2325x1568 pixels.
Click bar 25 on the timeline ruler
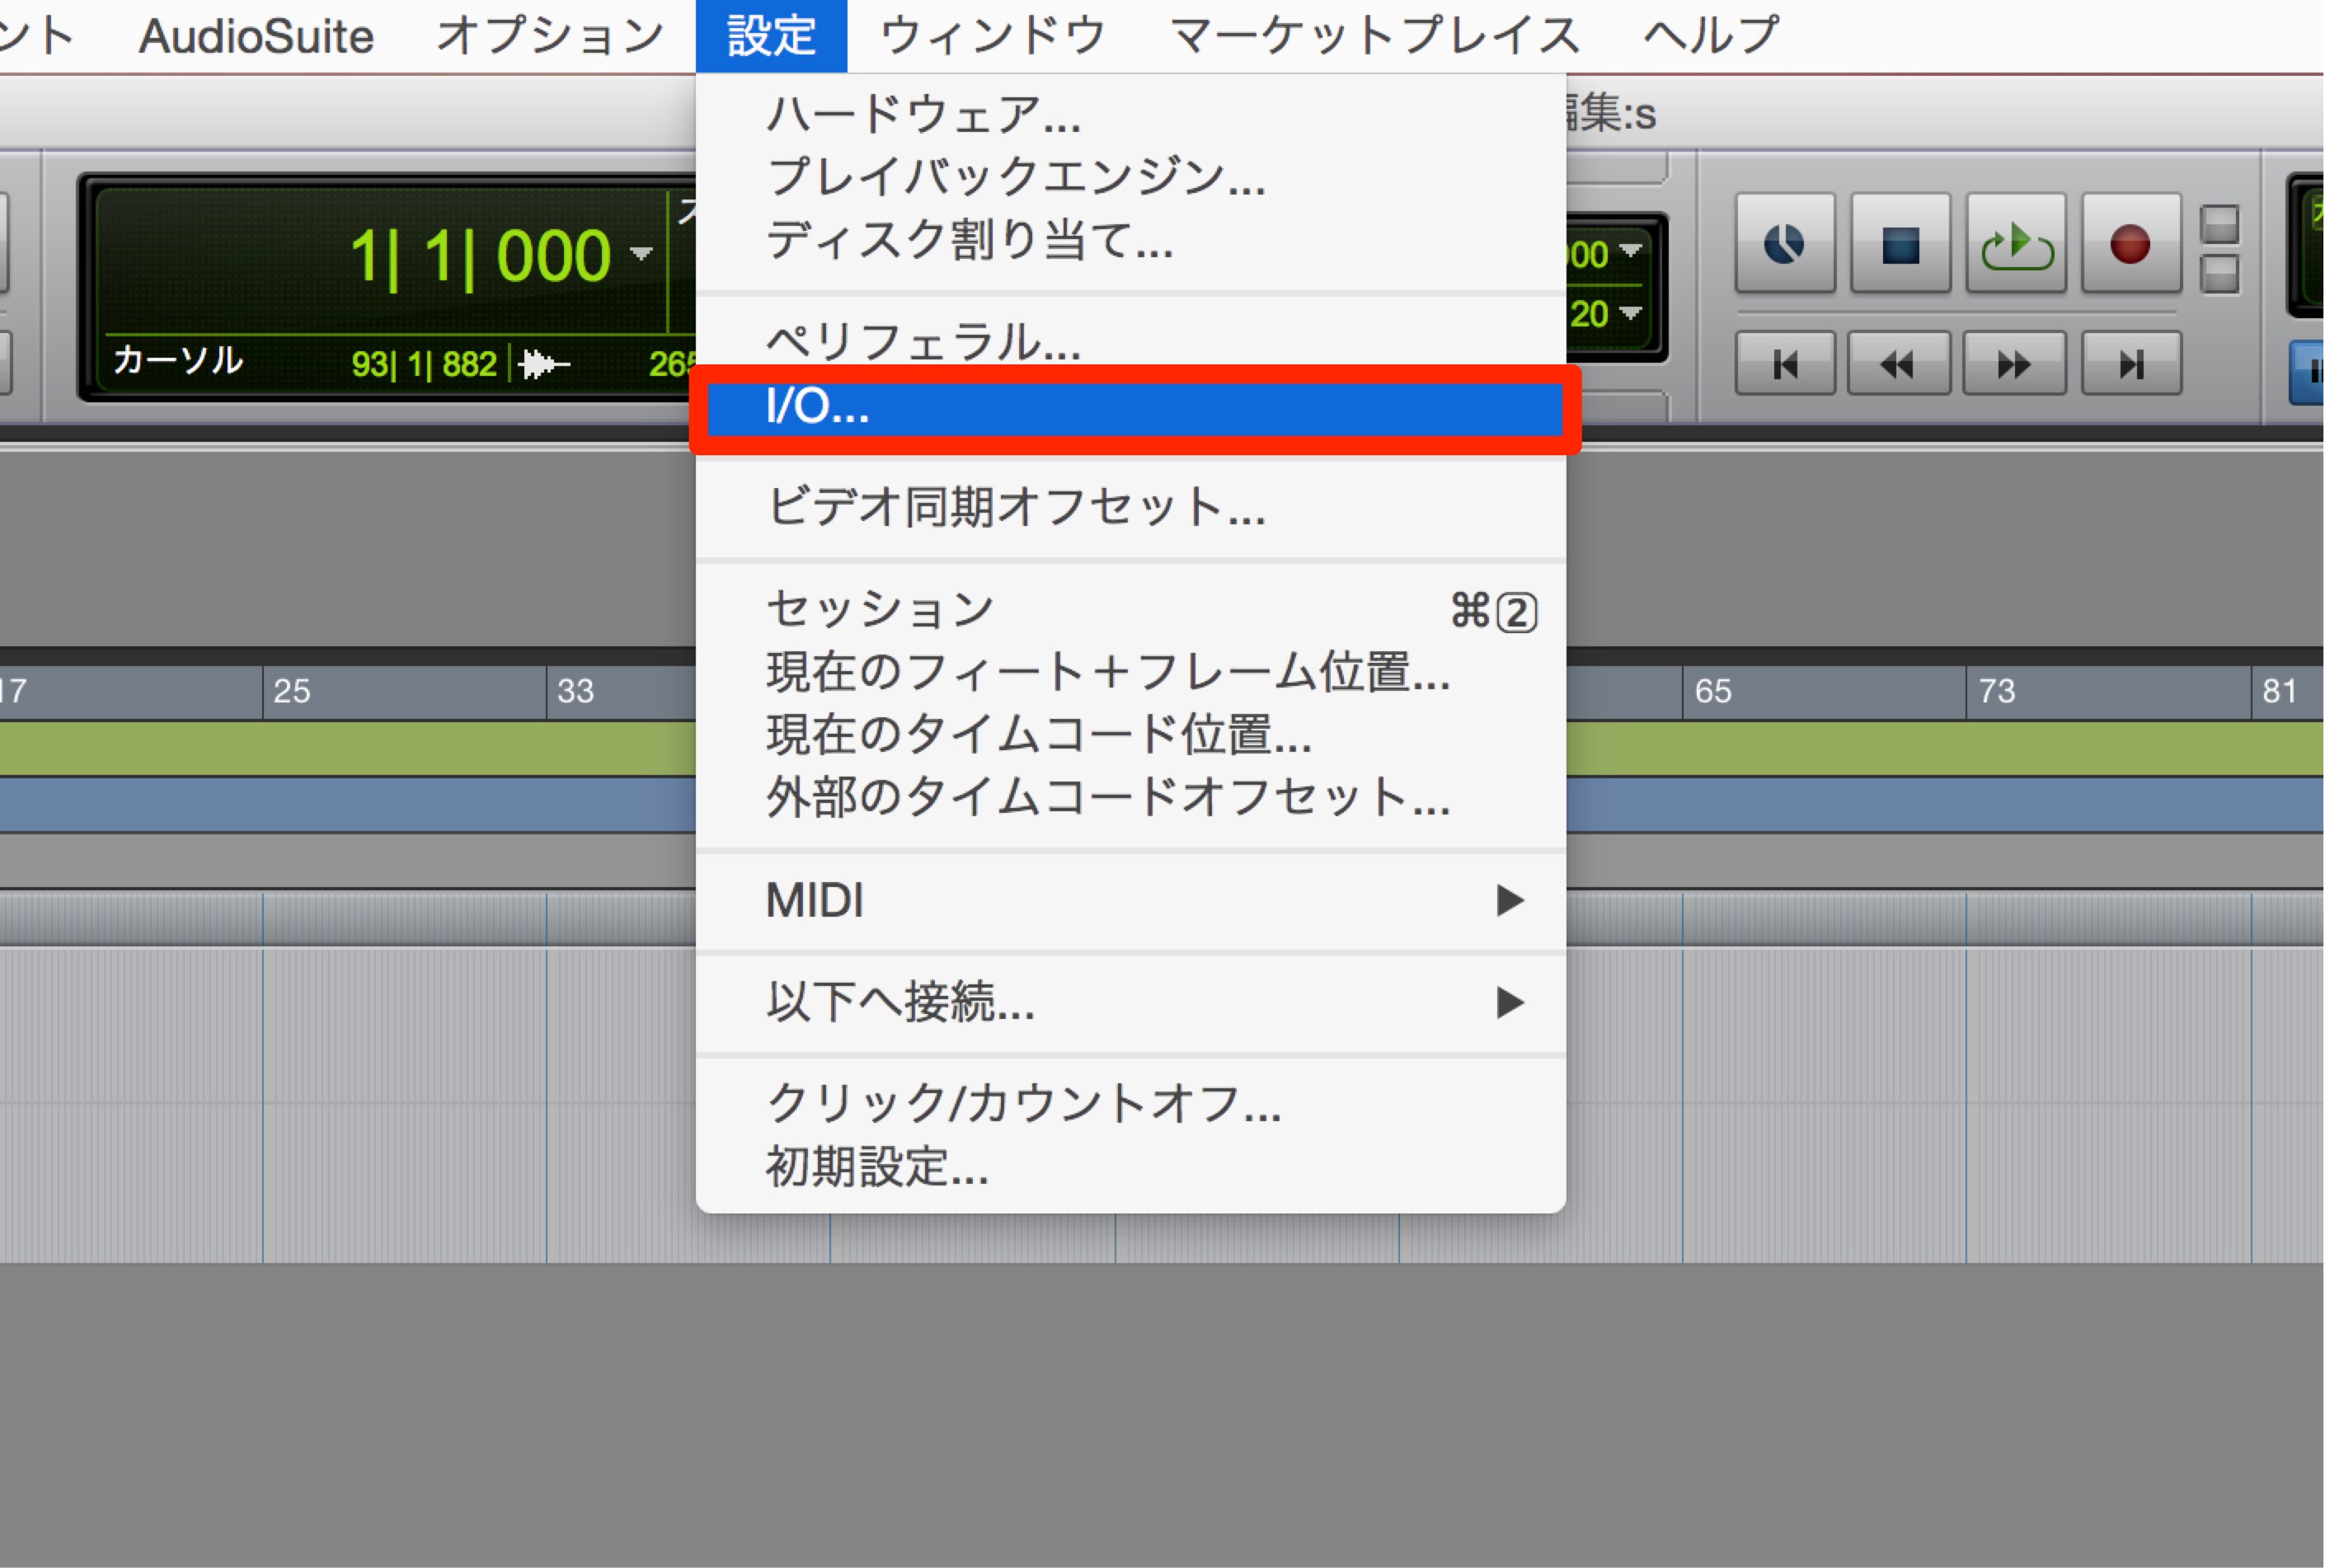[x=292, y=691]
